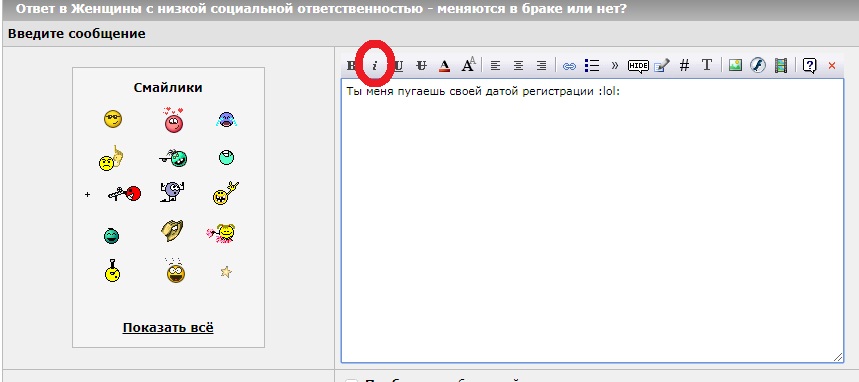Open all smileys via Показать всё
Image resolution: width=859 pixels, height=382 pixels.
[168, 328]
